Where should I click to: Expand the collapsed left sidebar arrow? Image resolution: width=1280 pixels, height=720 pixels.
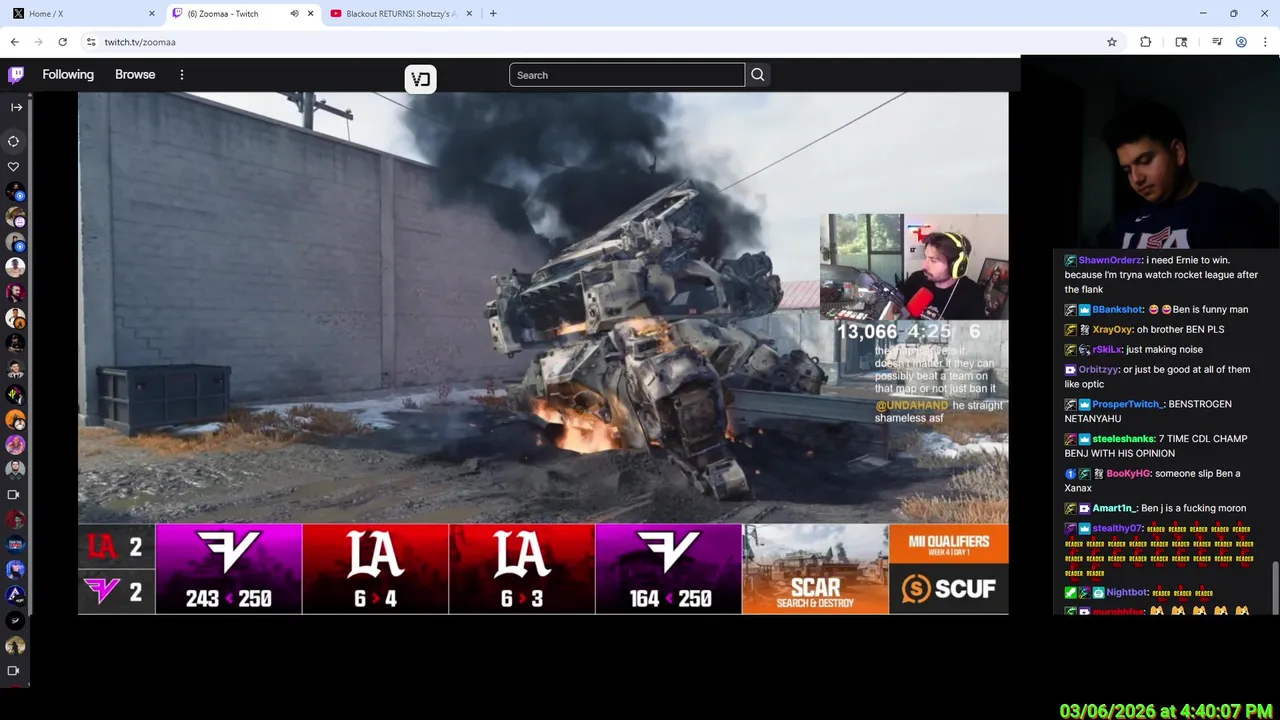coord(16,107)
